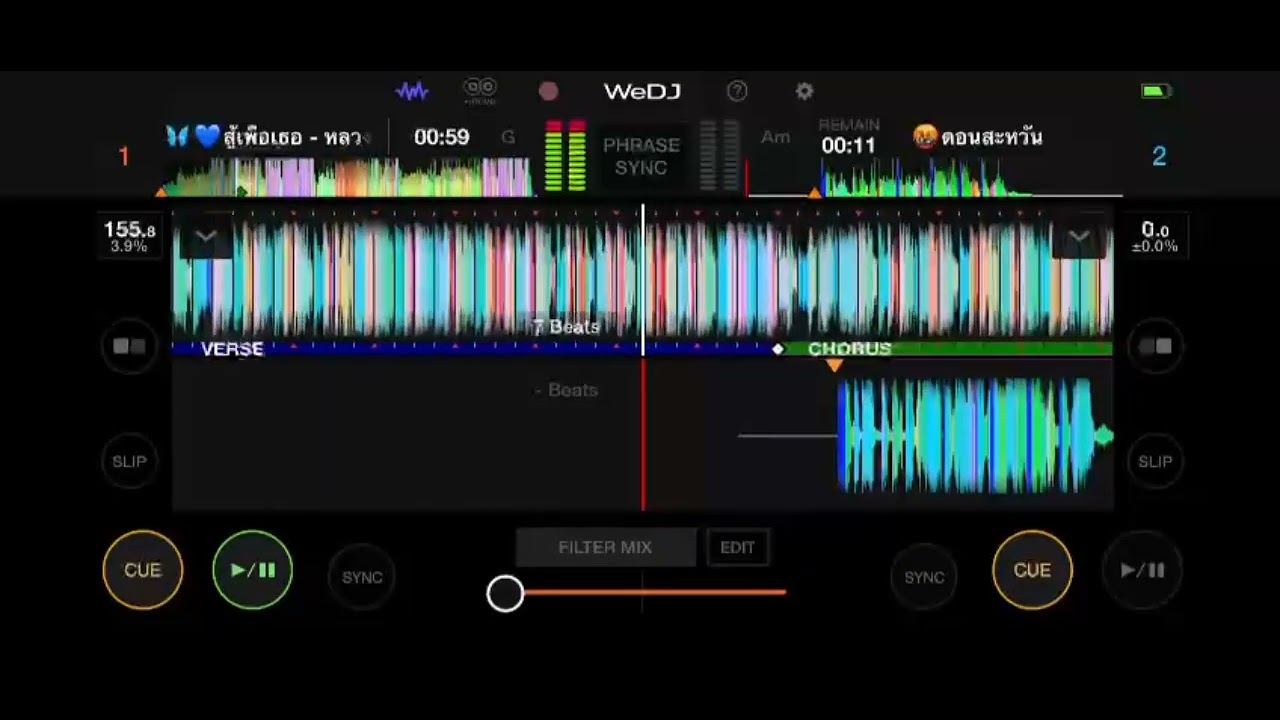Tap the orange crossfader track
The width and height of the screenshot is (1280, 720).
tap(654, 593)
